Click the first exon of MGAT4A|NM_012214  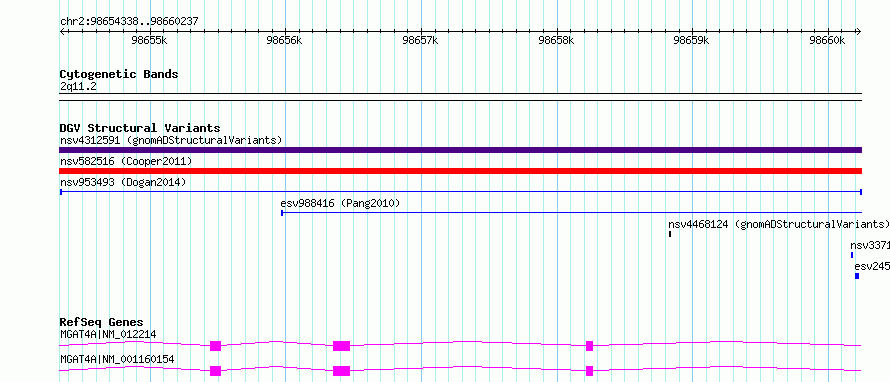tap(215, 346)
